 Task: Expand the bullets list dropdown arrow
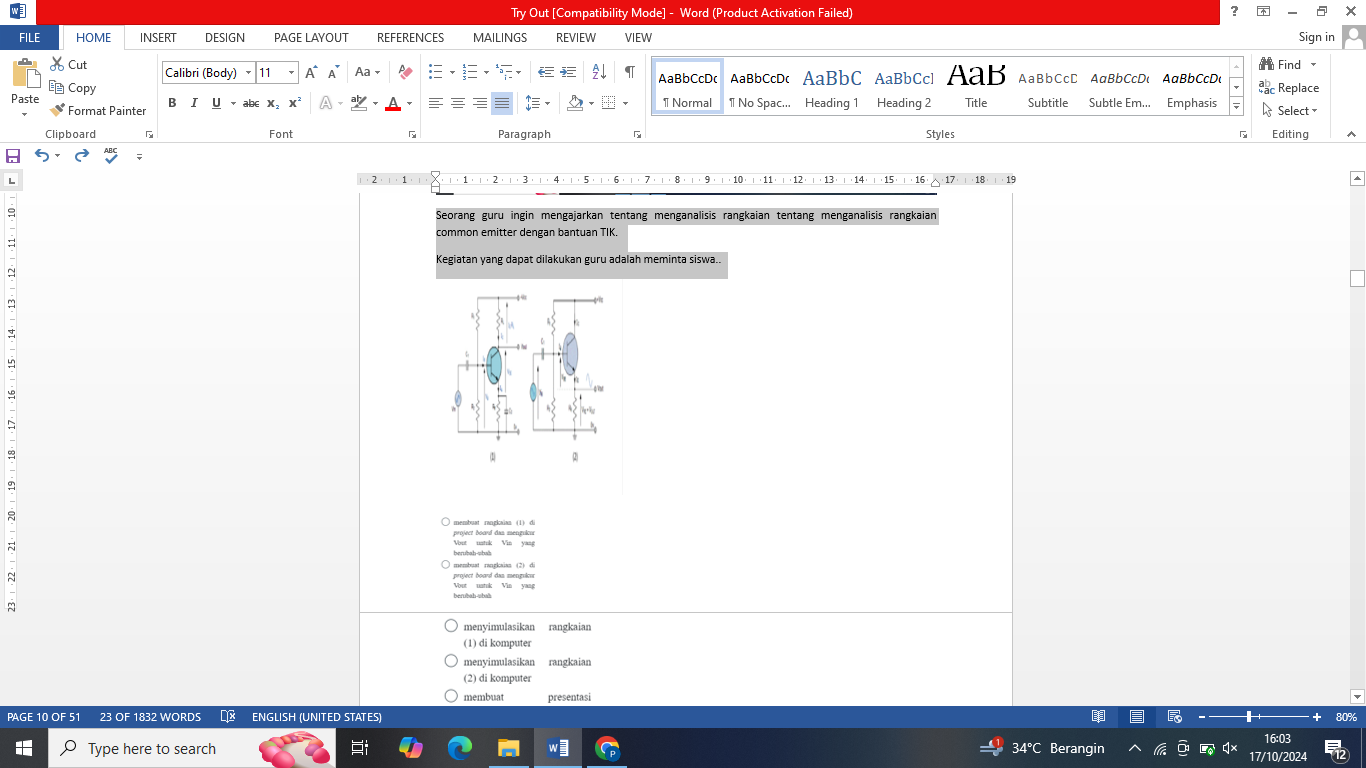[452, 72]
